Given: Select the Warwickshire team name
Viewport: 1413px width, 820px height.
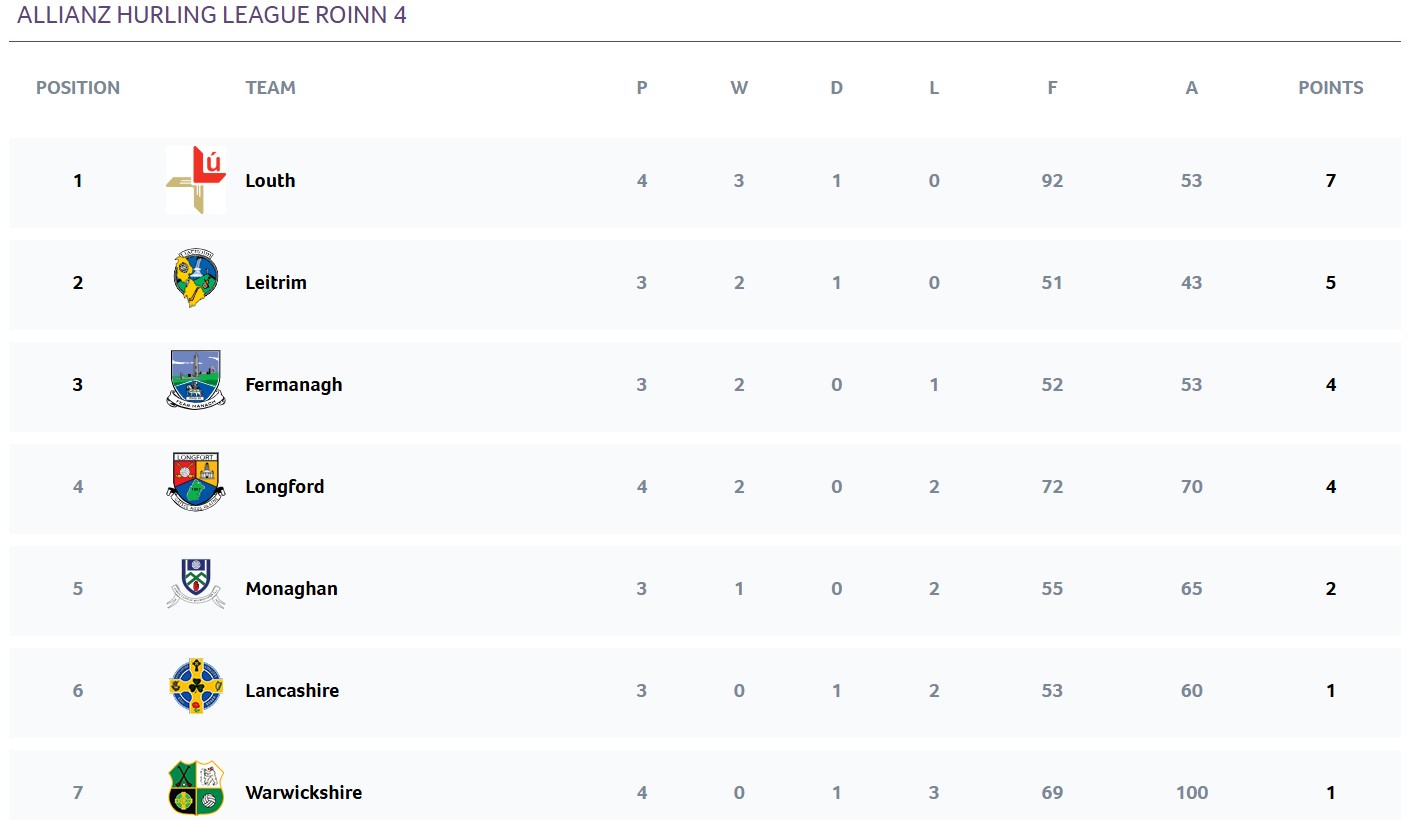Looking at the screenshot, I should pyautogui.click(x=304, y=793).
